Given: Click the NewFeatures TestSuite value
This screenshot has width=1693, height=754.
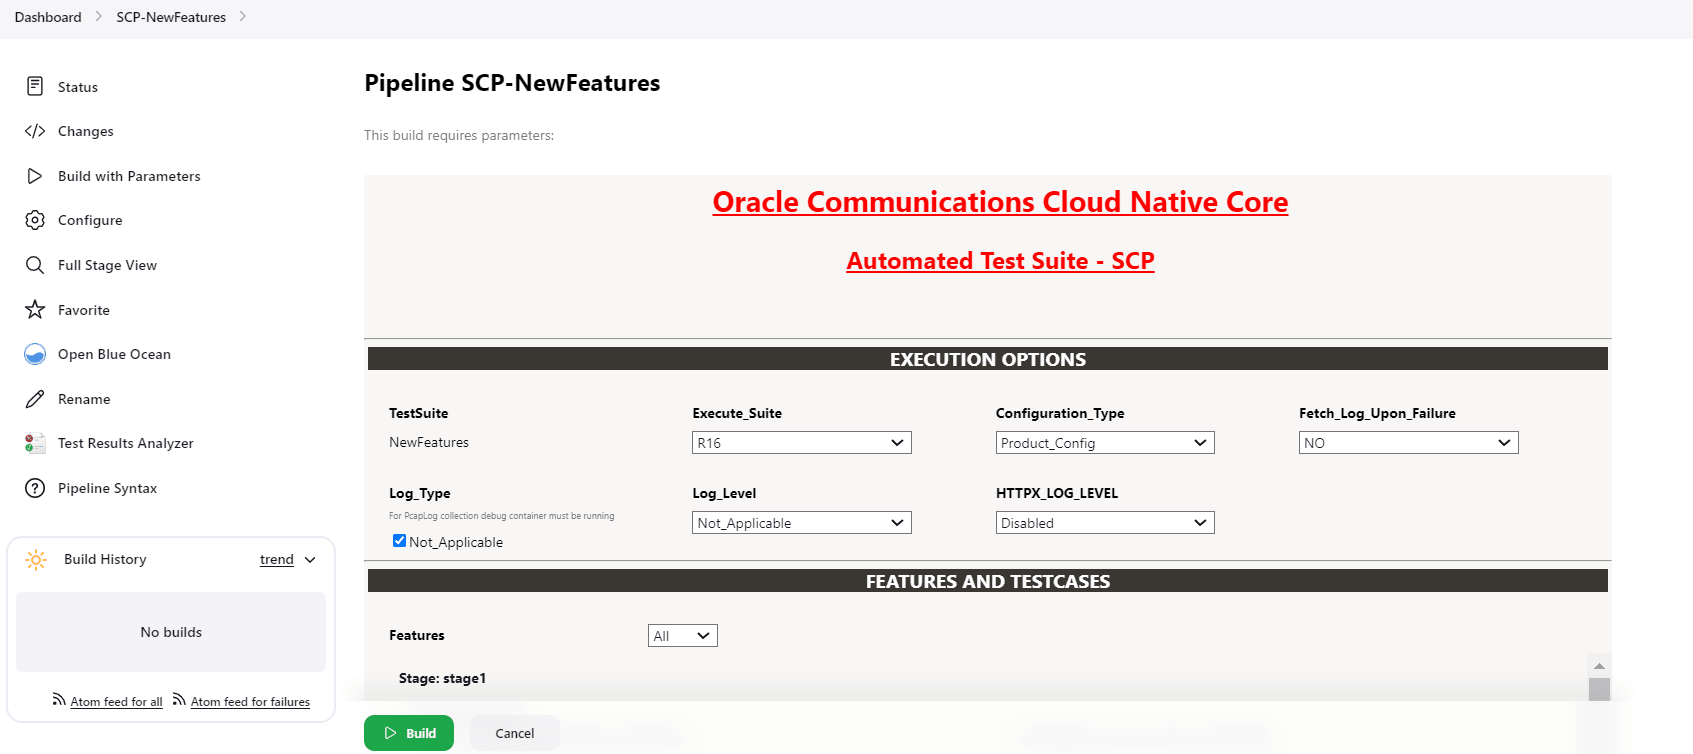Looking at the screenshot, I should [x=429, y=442].
